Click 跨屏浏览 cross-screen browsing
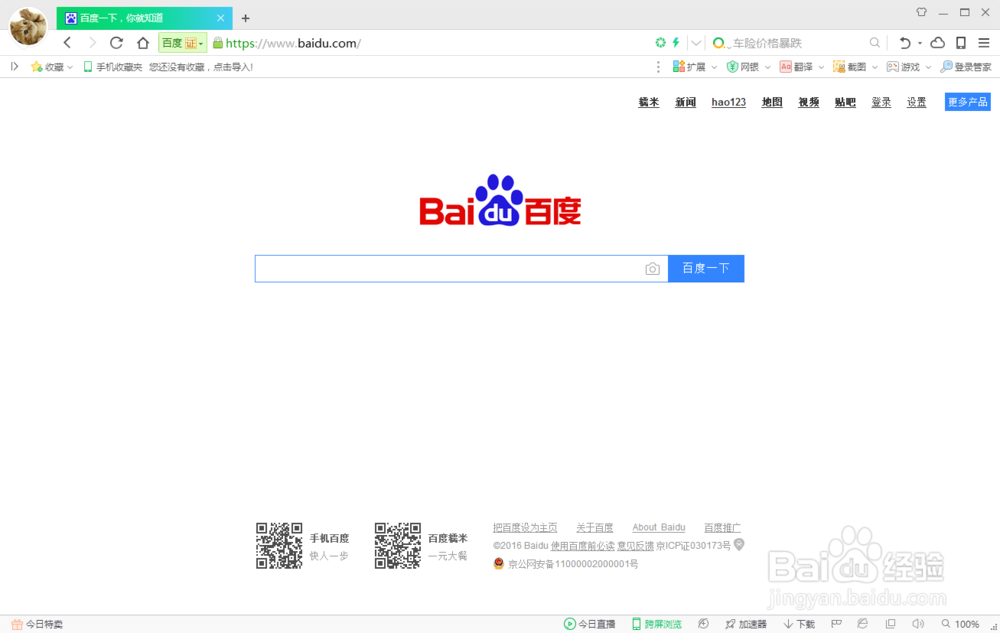Viewport: 1000px width, 633px height. pyautogui.click(x=657, y=624)
